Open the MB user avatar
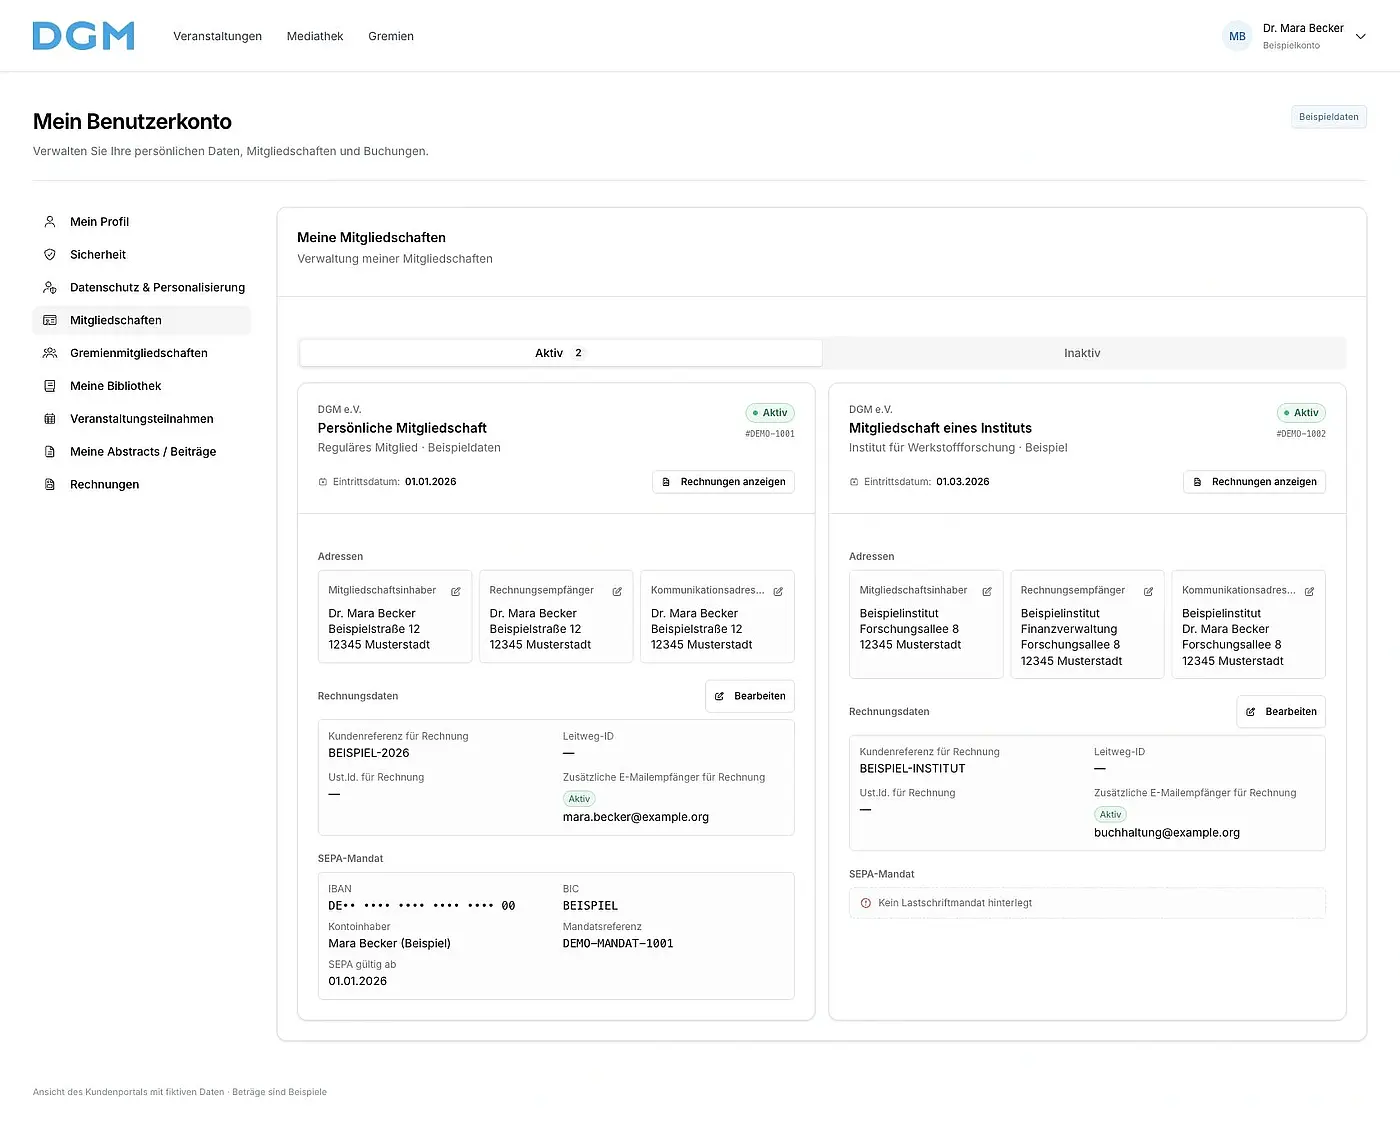 pos(1237,36)
